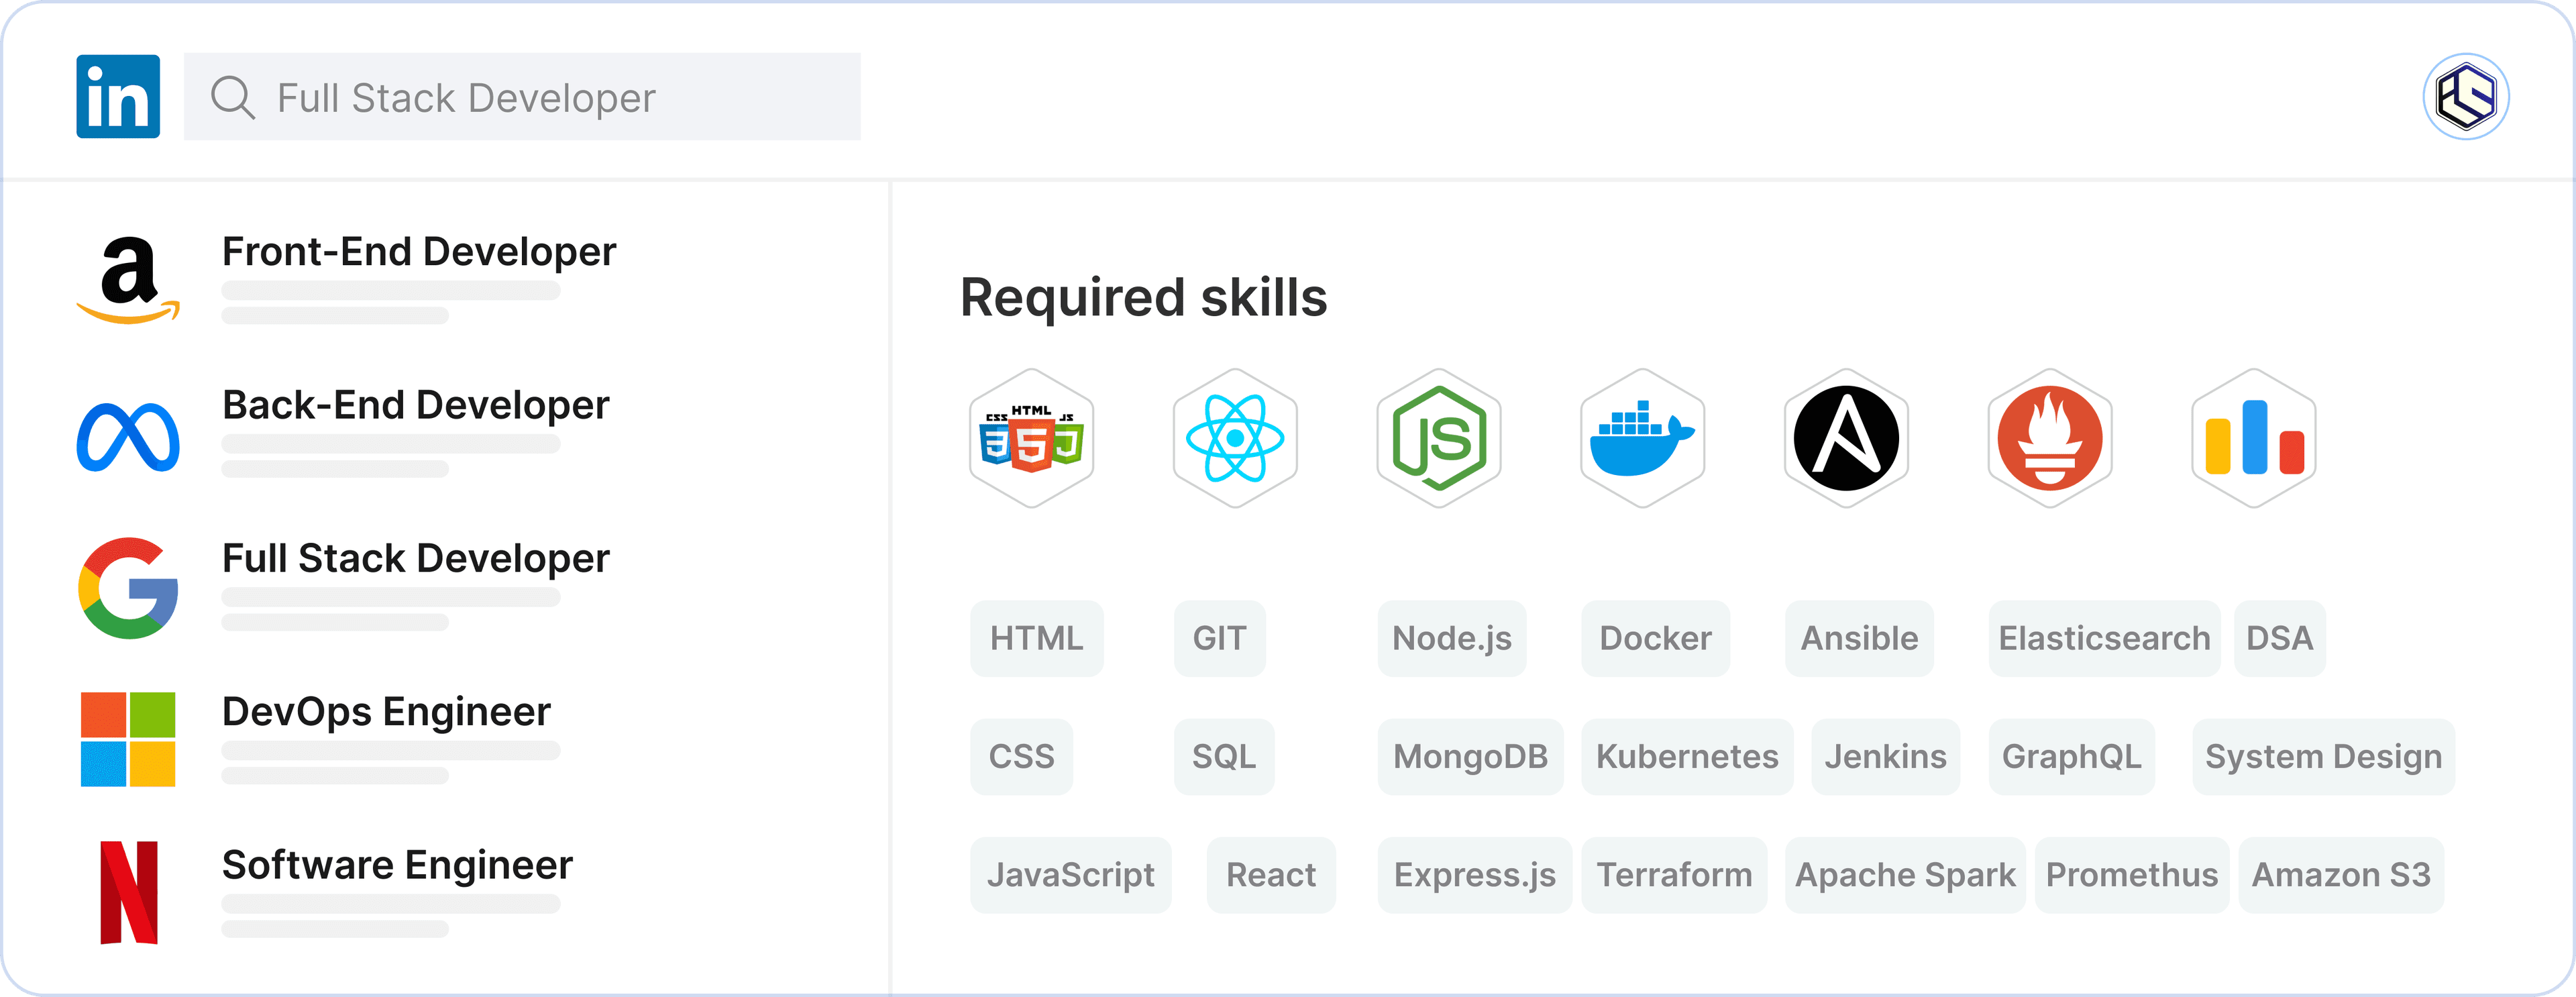2576x997 pixels.
Task: Select the CSS skill tag
Action: [1021, 756]
